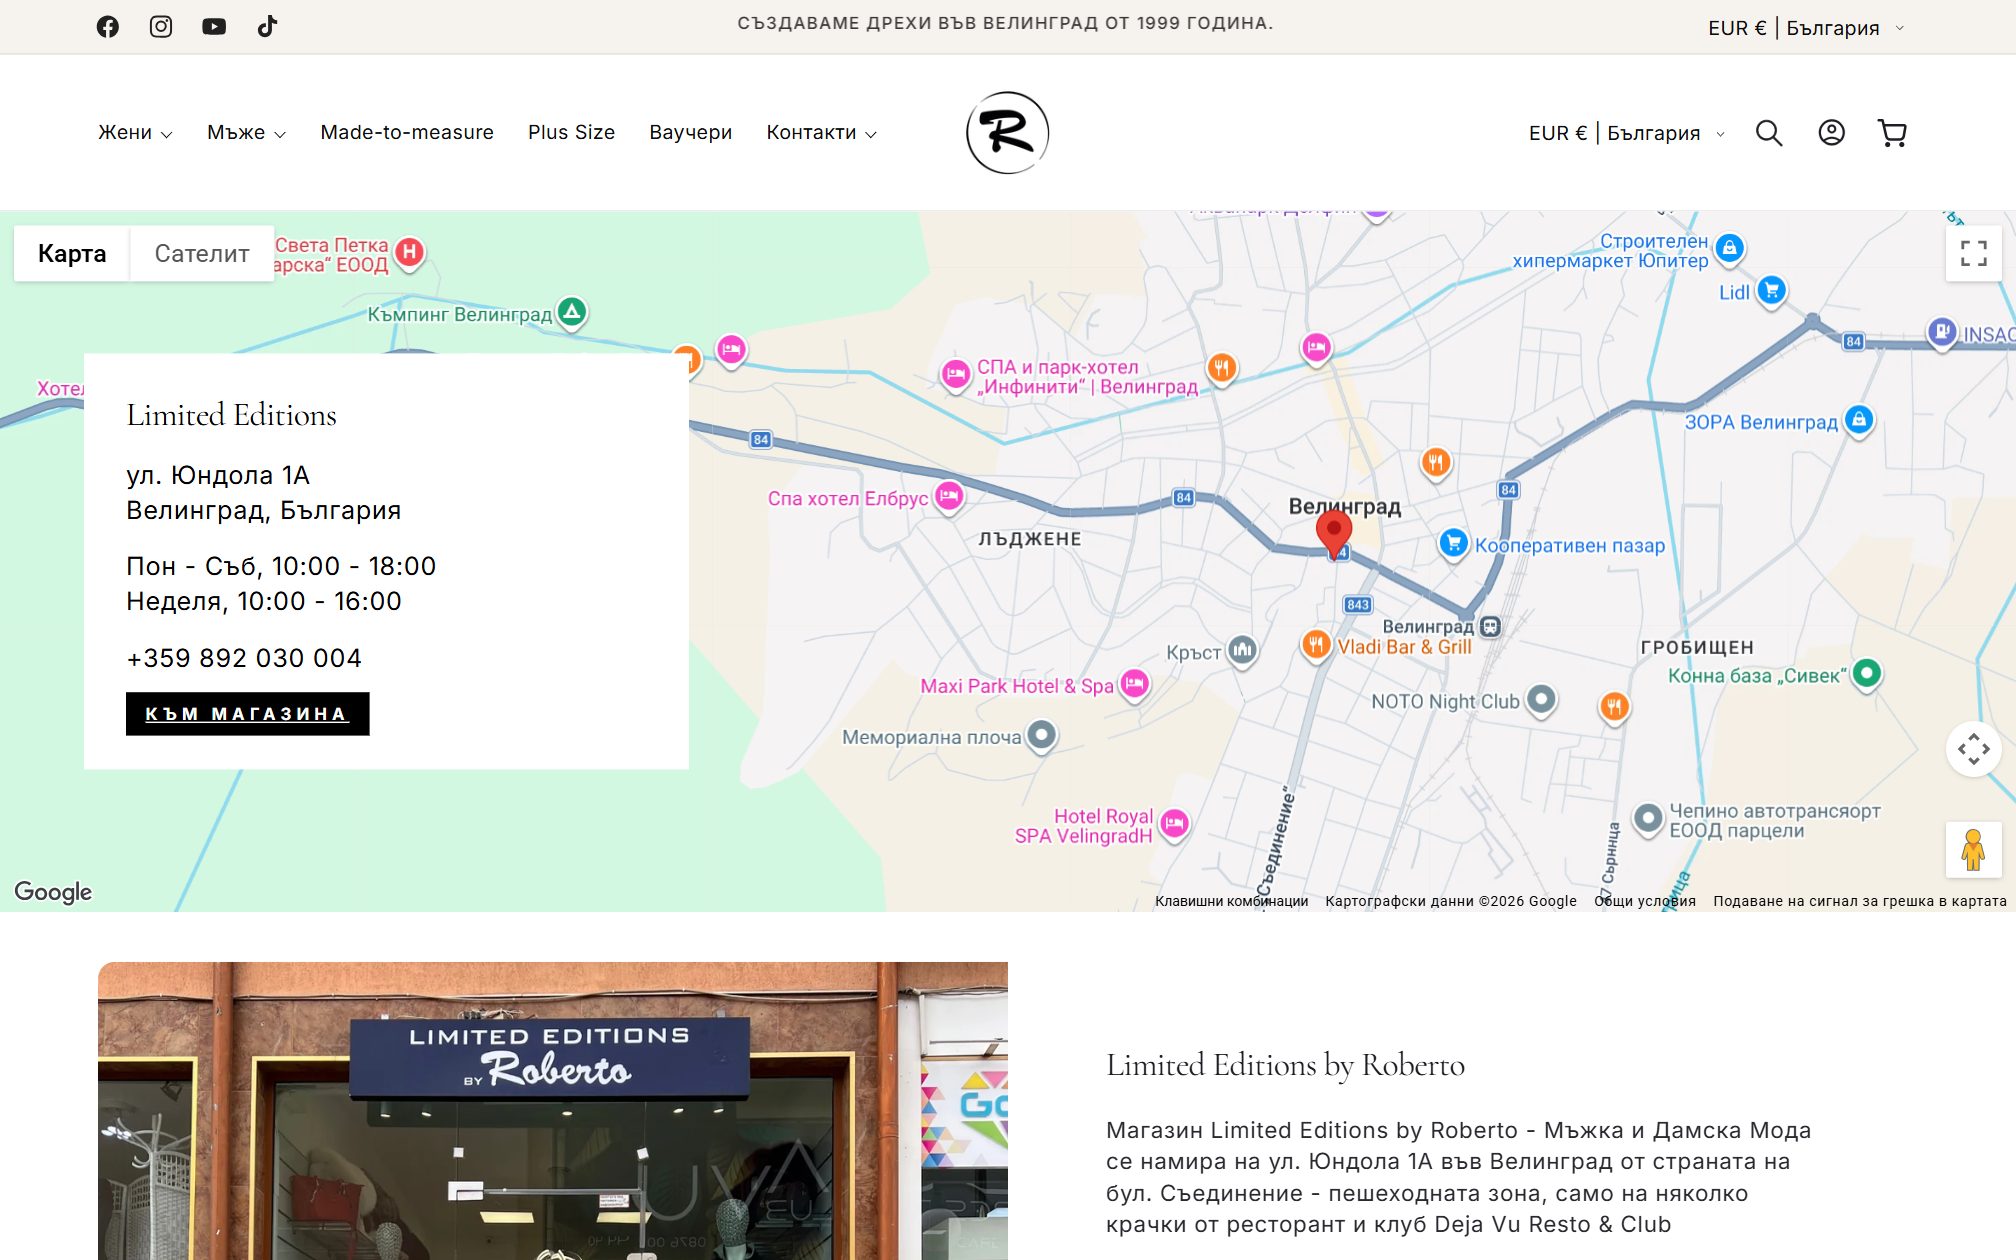
Task: Click the Lidl shopping cart marker
Action: 1771,291
